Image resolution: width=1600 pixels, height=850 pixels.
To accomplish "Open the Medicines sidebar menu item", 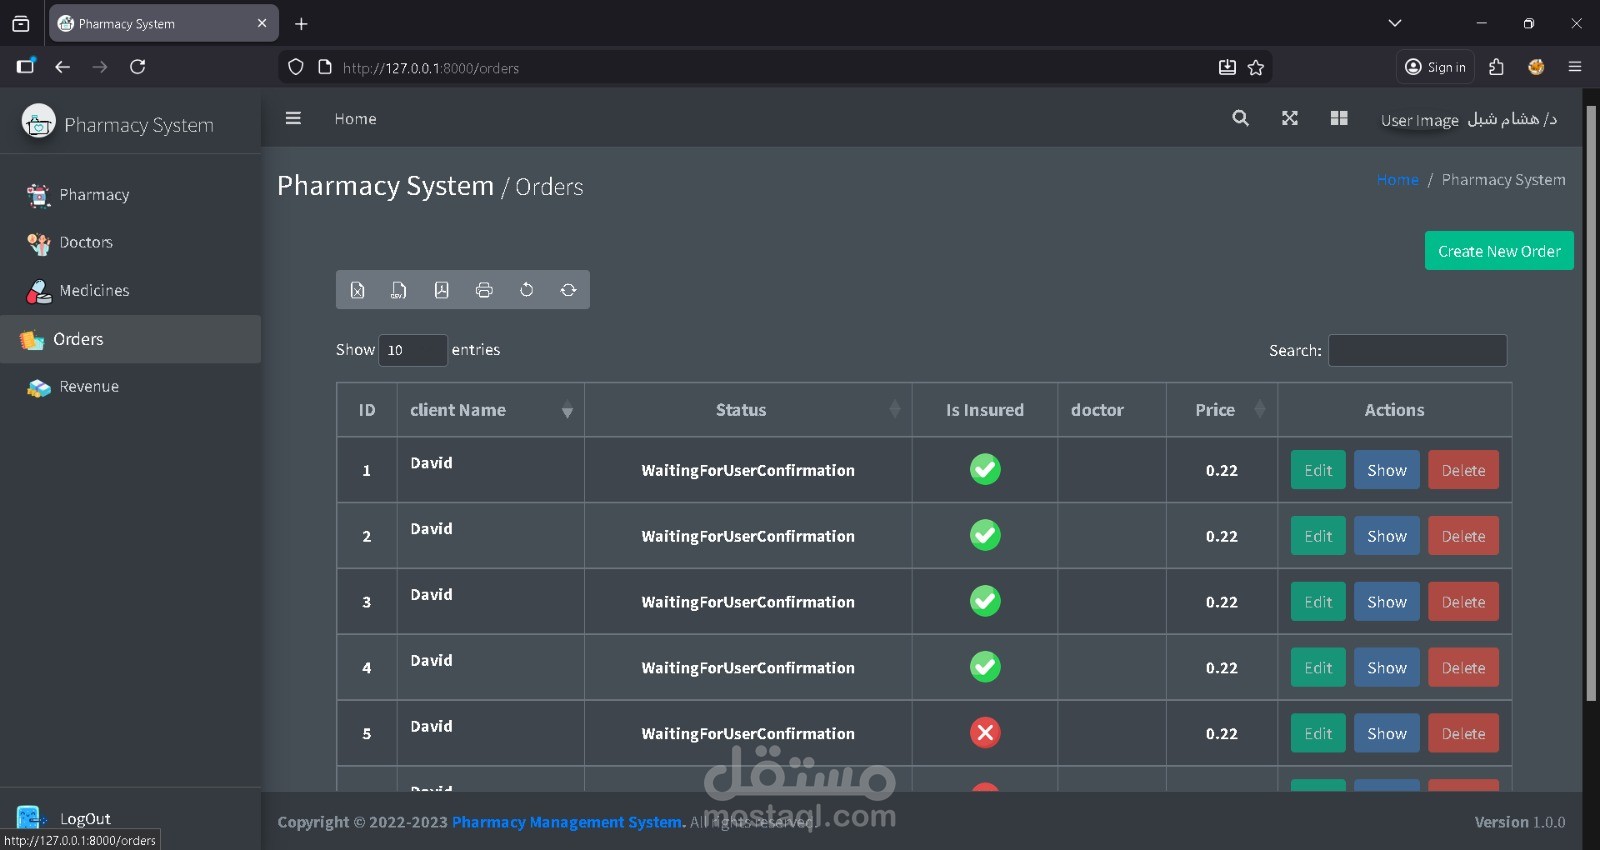I will coord(130,291).
